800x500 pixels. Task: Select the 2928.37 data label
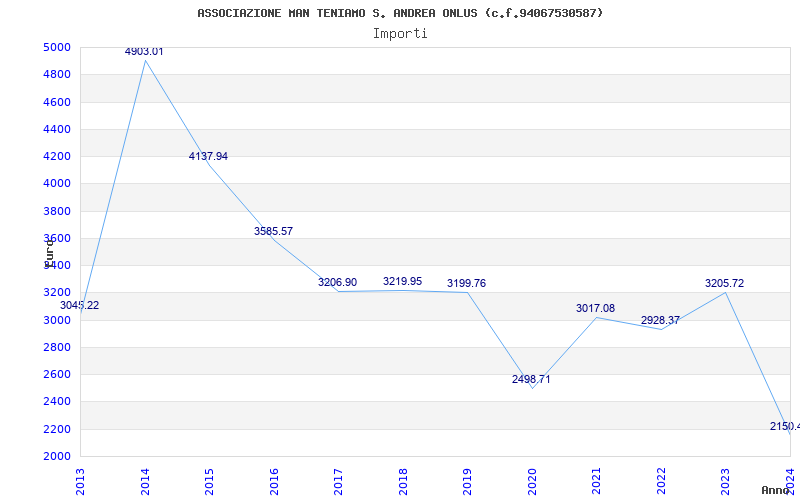pyautogui.click(x=660, y=320)
